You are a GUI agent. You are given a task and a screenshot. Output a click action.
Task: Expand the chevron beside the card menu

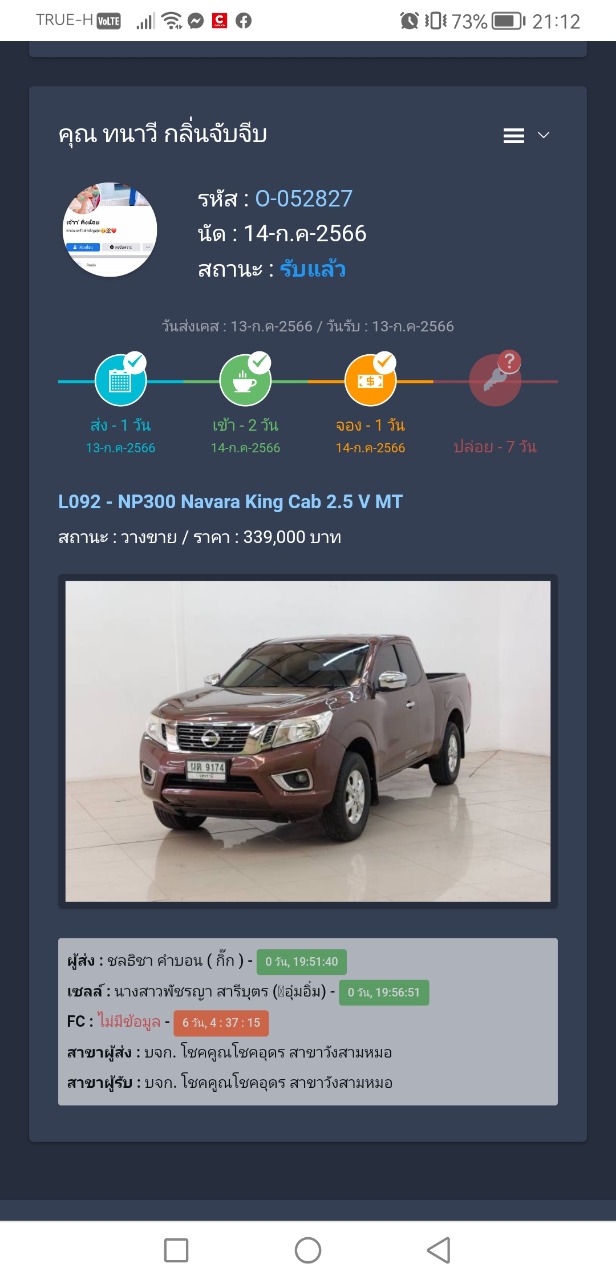pyautogui.click(x=544, y=136)
